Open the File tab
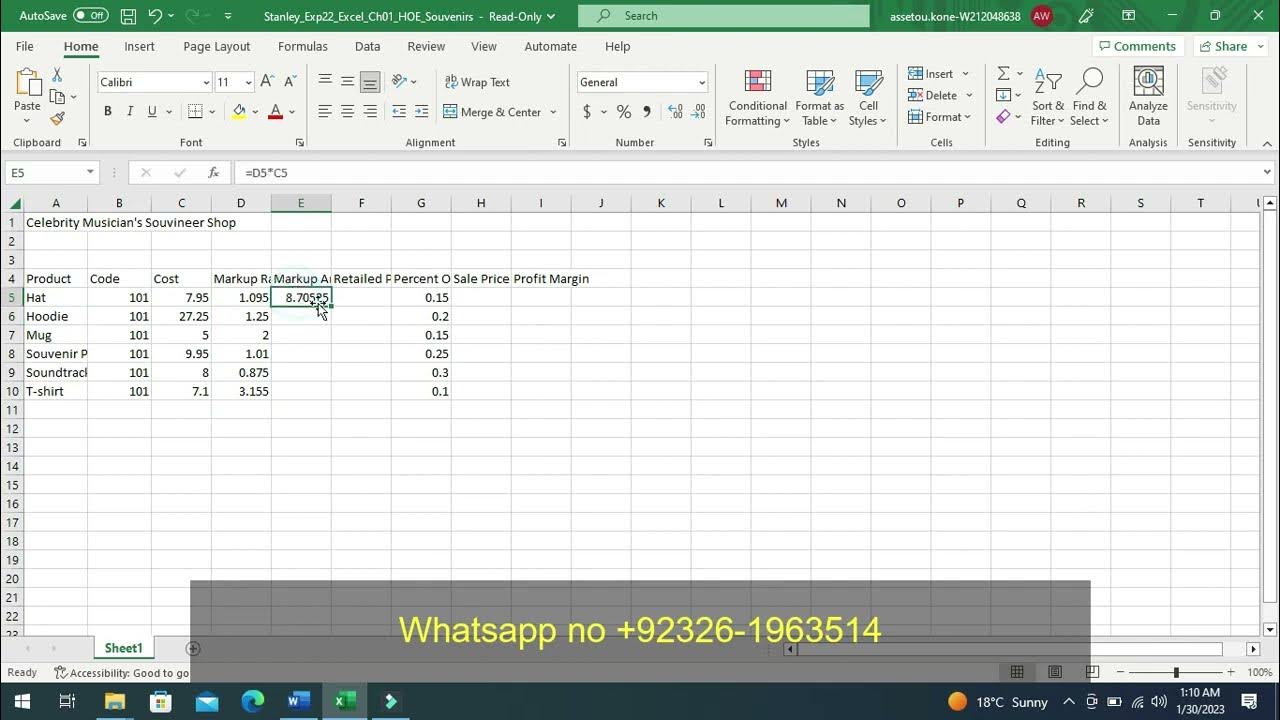 (x=25, y=47)
